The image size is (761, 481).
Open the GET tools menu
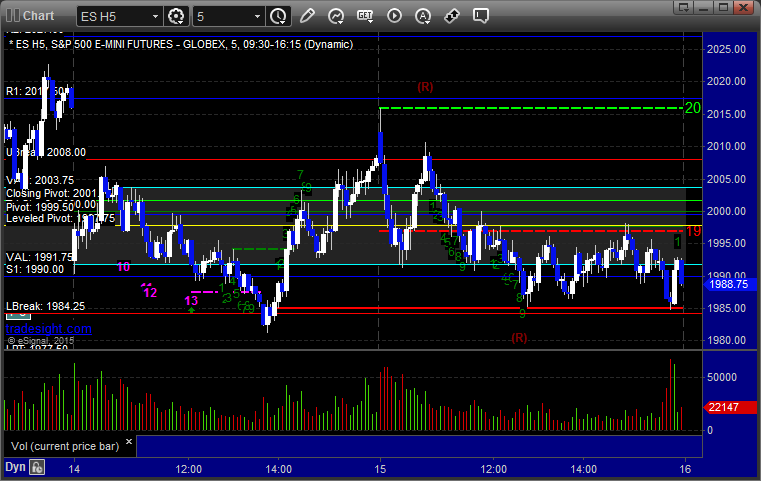(x=365, y=16)
